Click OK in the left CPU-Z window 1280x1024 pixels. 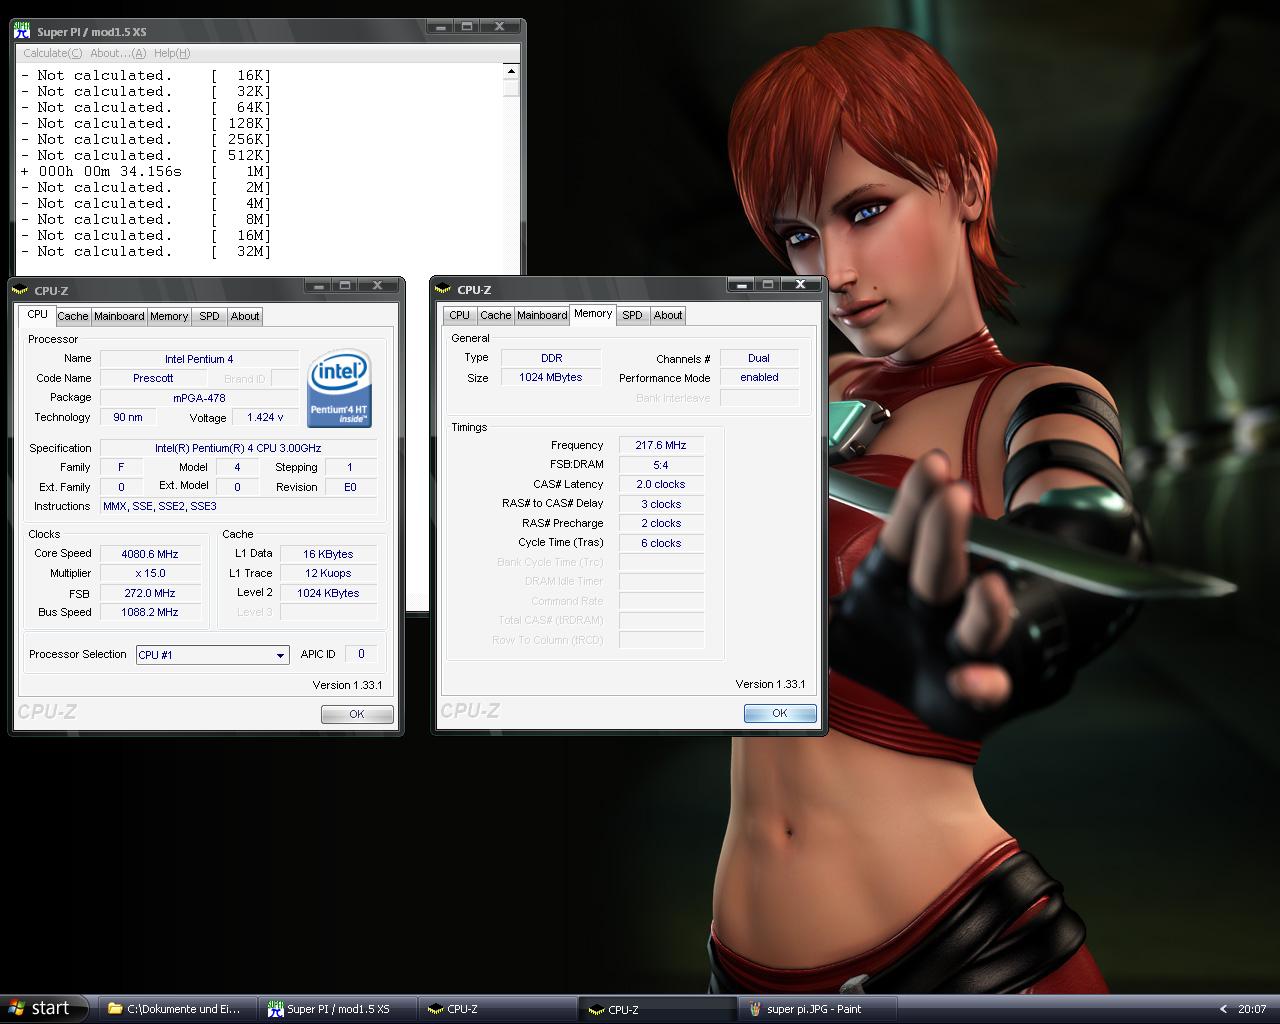click(x=357, y=714)
